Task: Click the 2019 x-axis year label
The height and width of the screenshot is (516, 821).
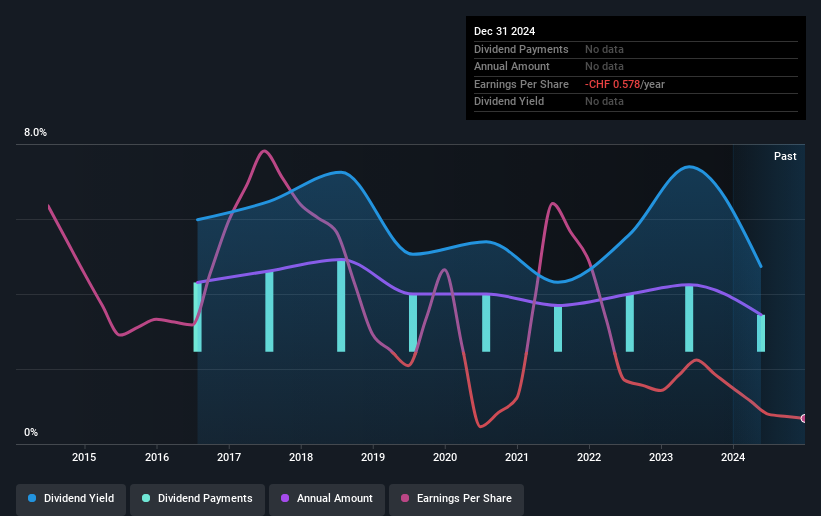Action: pyautogui.click(x=373, y=457)
